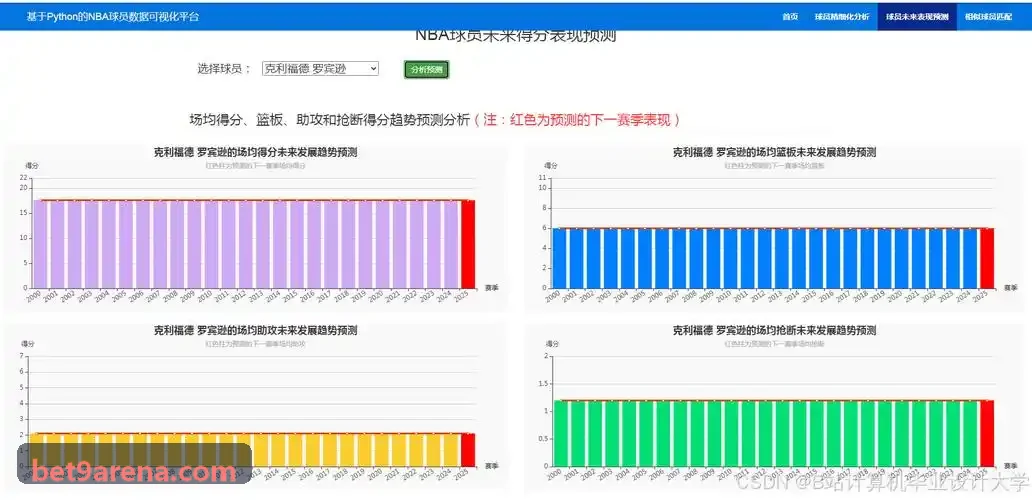1032x500 pixels.
Task: Click the red 2025 bar in 场均得分 chart
Action: pyautogui.click(x=467, y=244)
